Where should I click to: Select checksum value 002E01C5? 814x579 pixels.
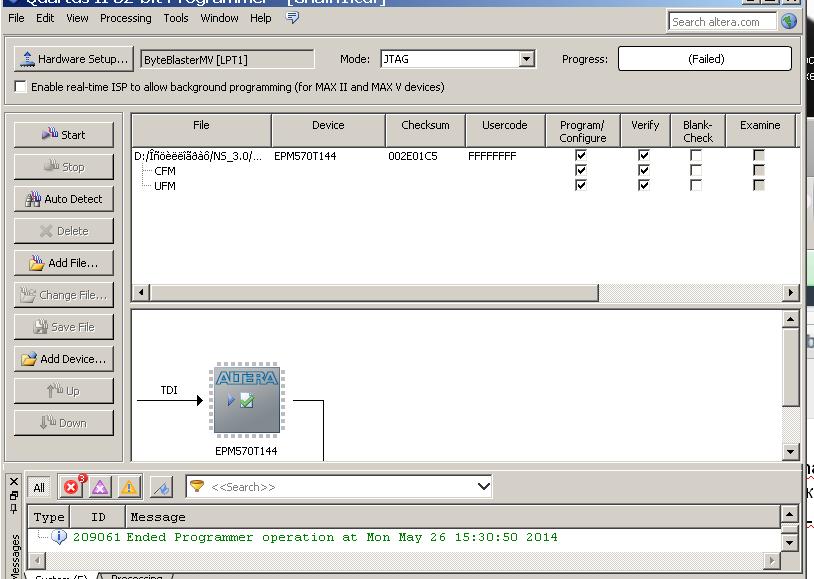coord(413,156)
